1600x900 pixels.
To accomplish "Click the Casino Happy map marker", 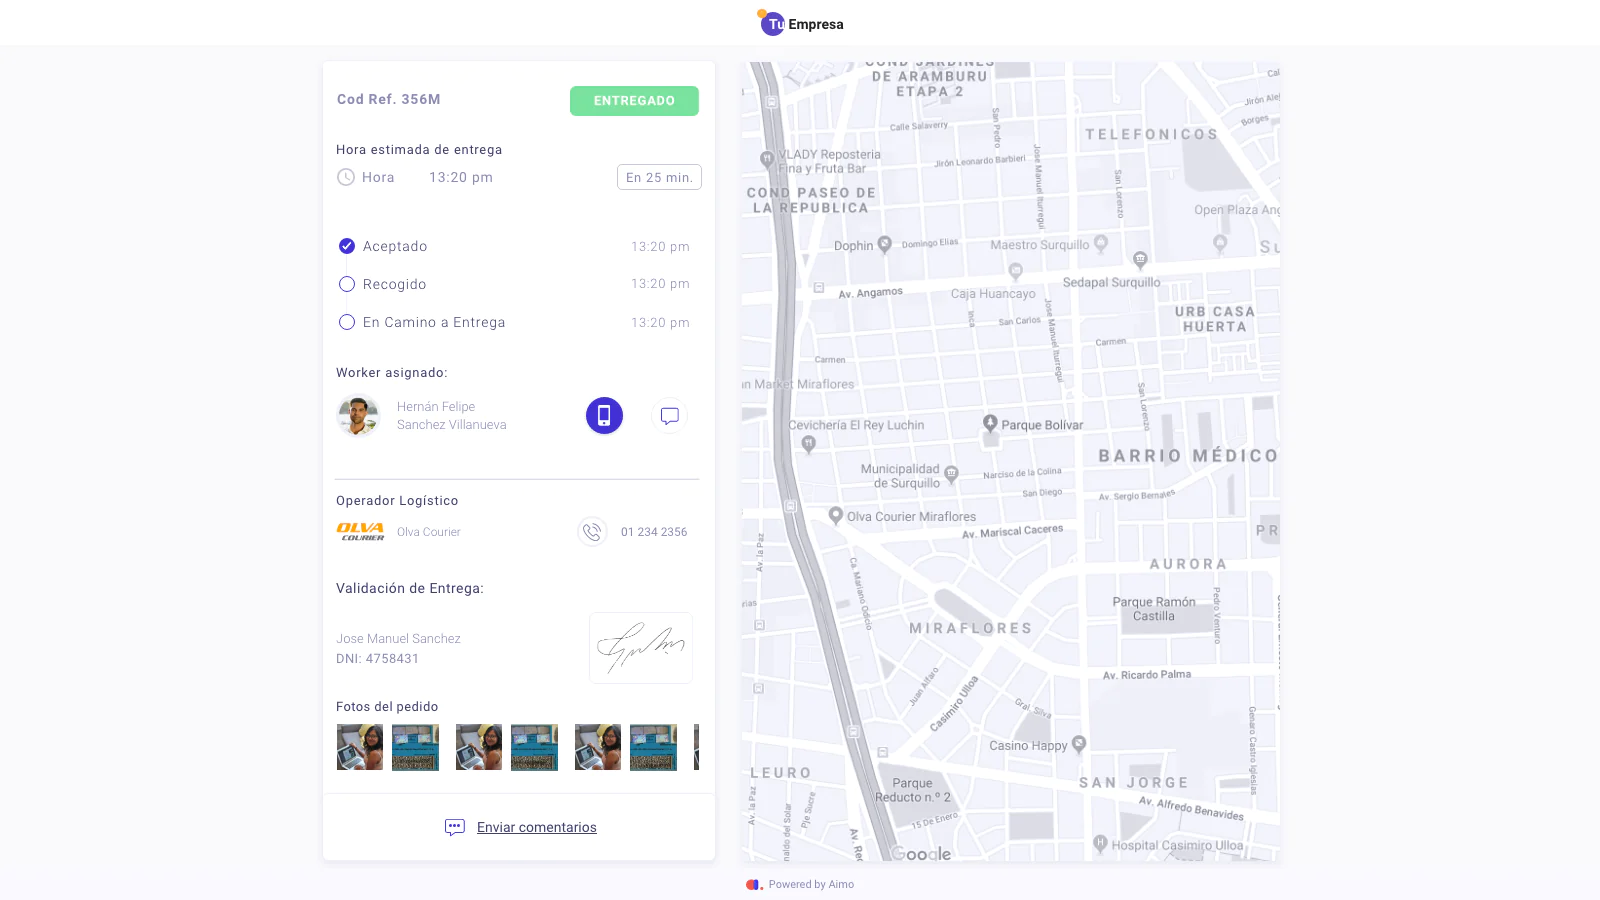I will pos(1078,744).
